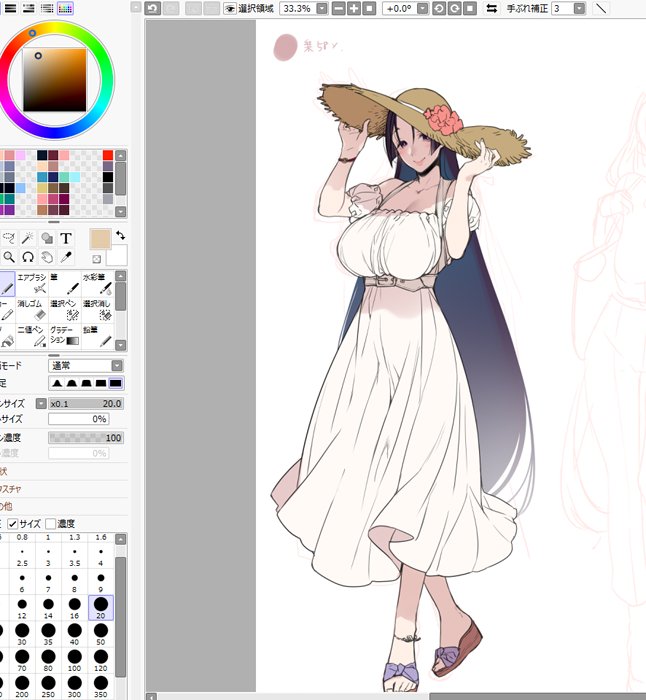Open the 手ぶれ補正 stabilizer dropdown

click(x=579, y=8)
